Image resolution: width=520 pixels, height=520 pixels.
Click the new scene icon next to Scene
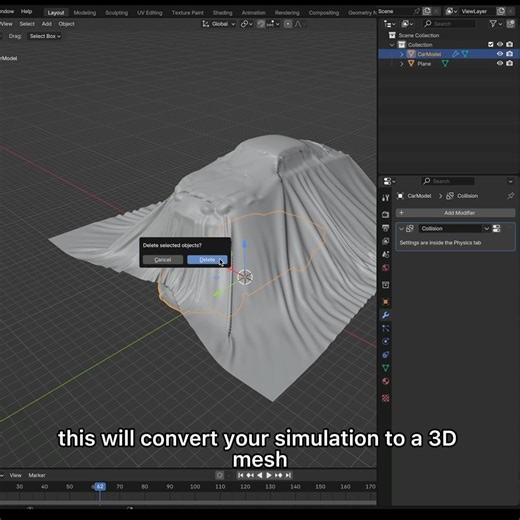[427, 11]
